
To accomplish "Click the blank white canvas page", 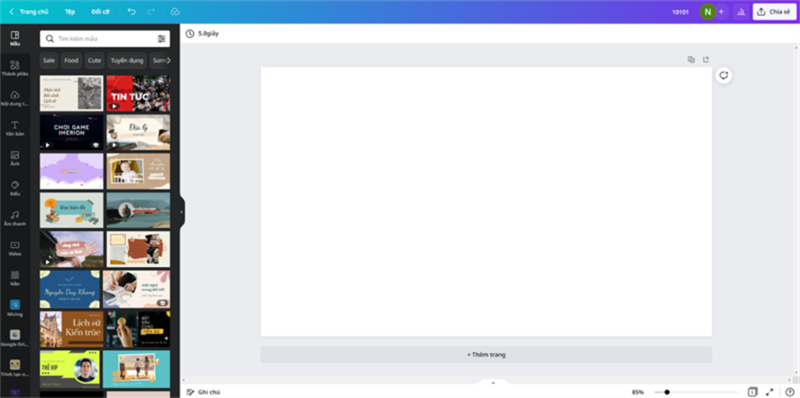I will (486, 202).
